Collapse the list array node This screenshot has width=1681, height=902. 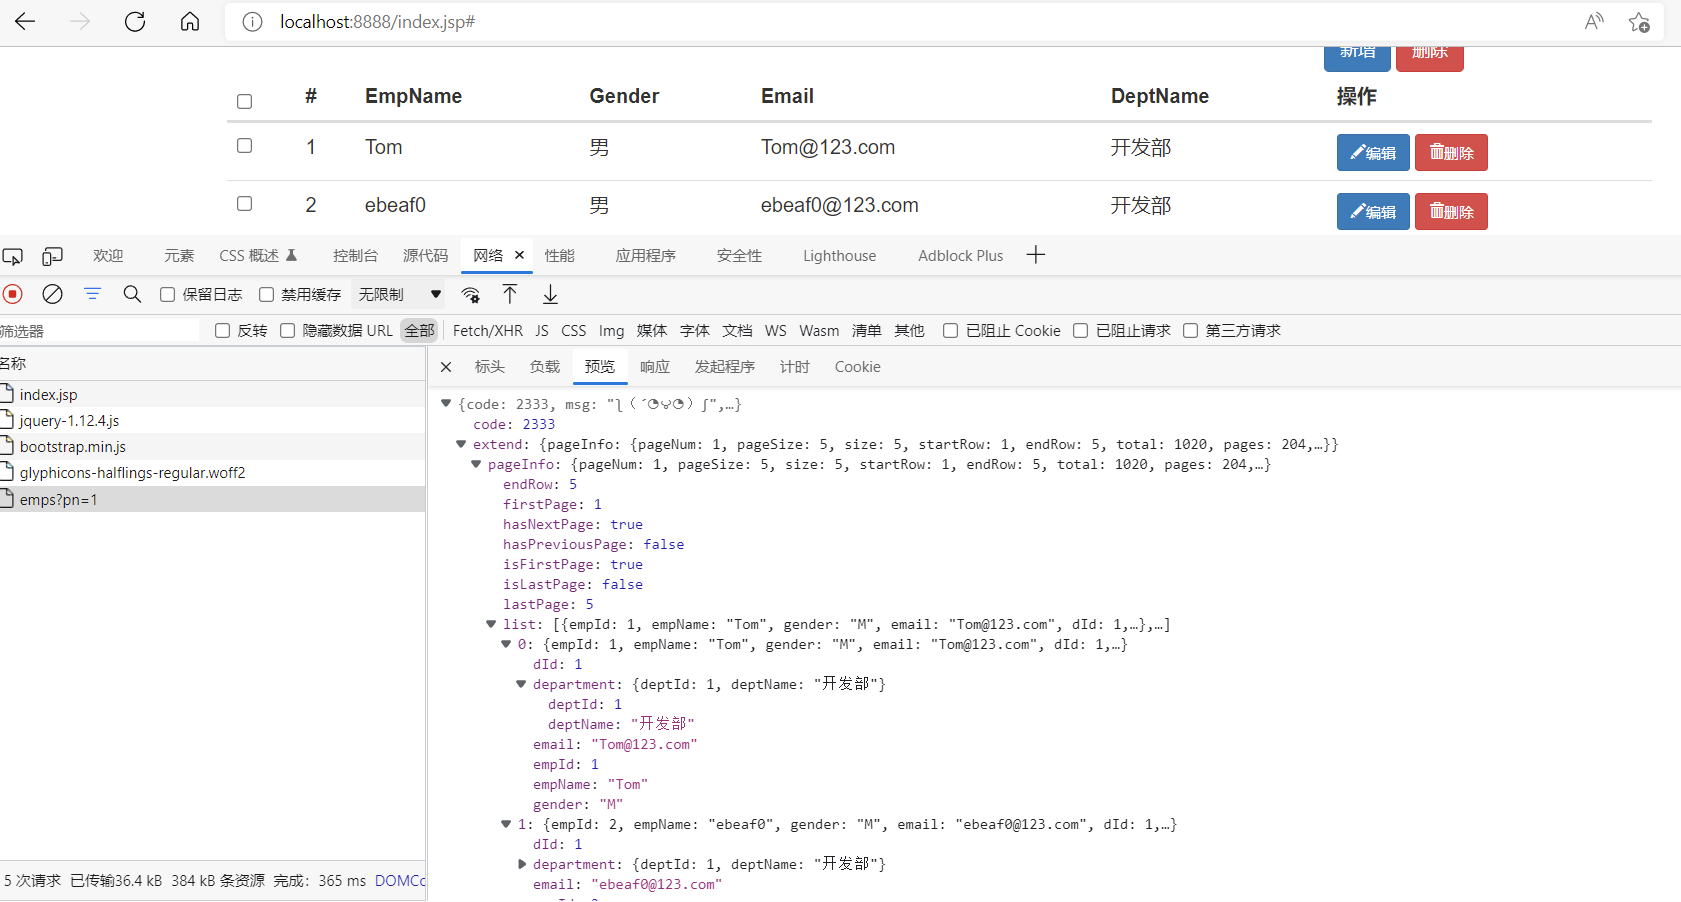coord(491,624)
